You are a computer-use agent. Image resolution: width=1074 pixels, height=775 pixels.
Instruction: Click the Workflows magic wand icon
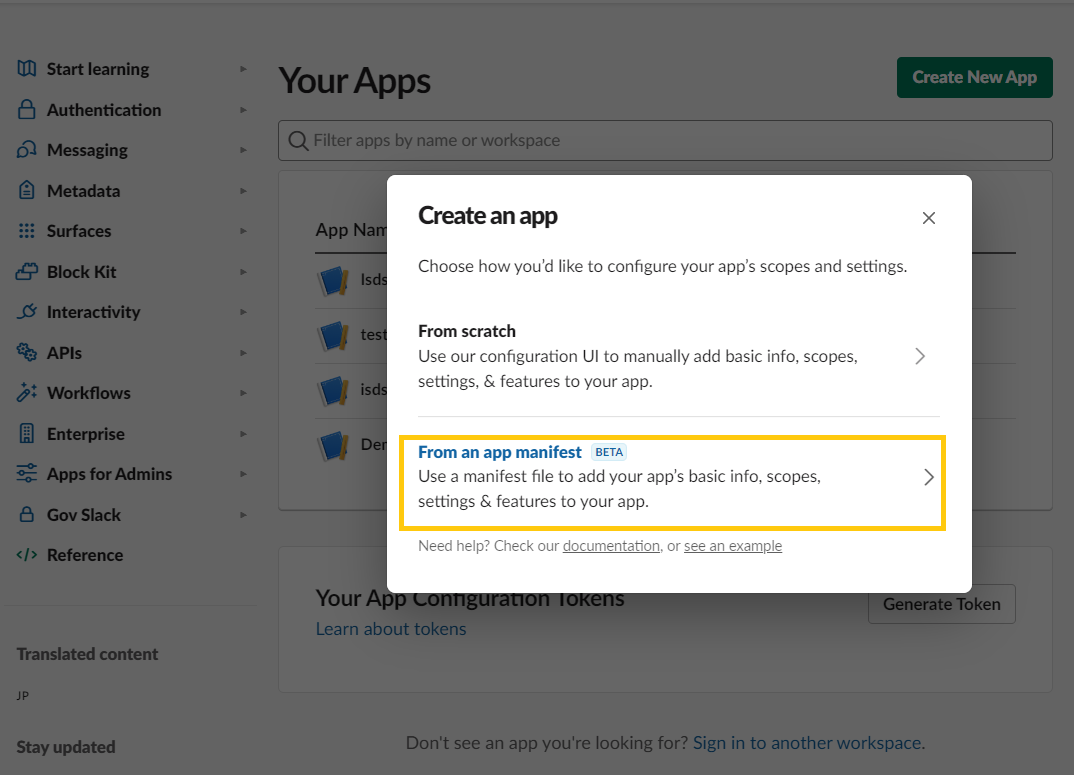point(27,393)
